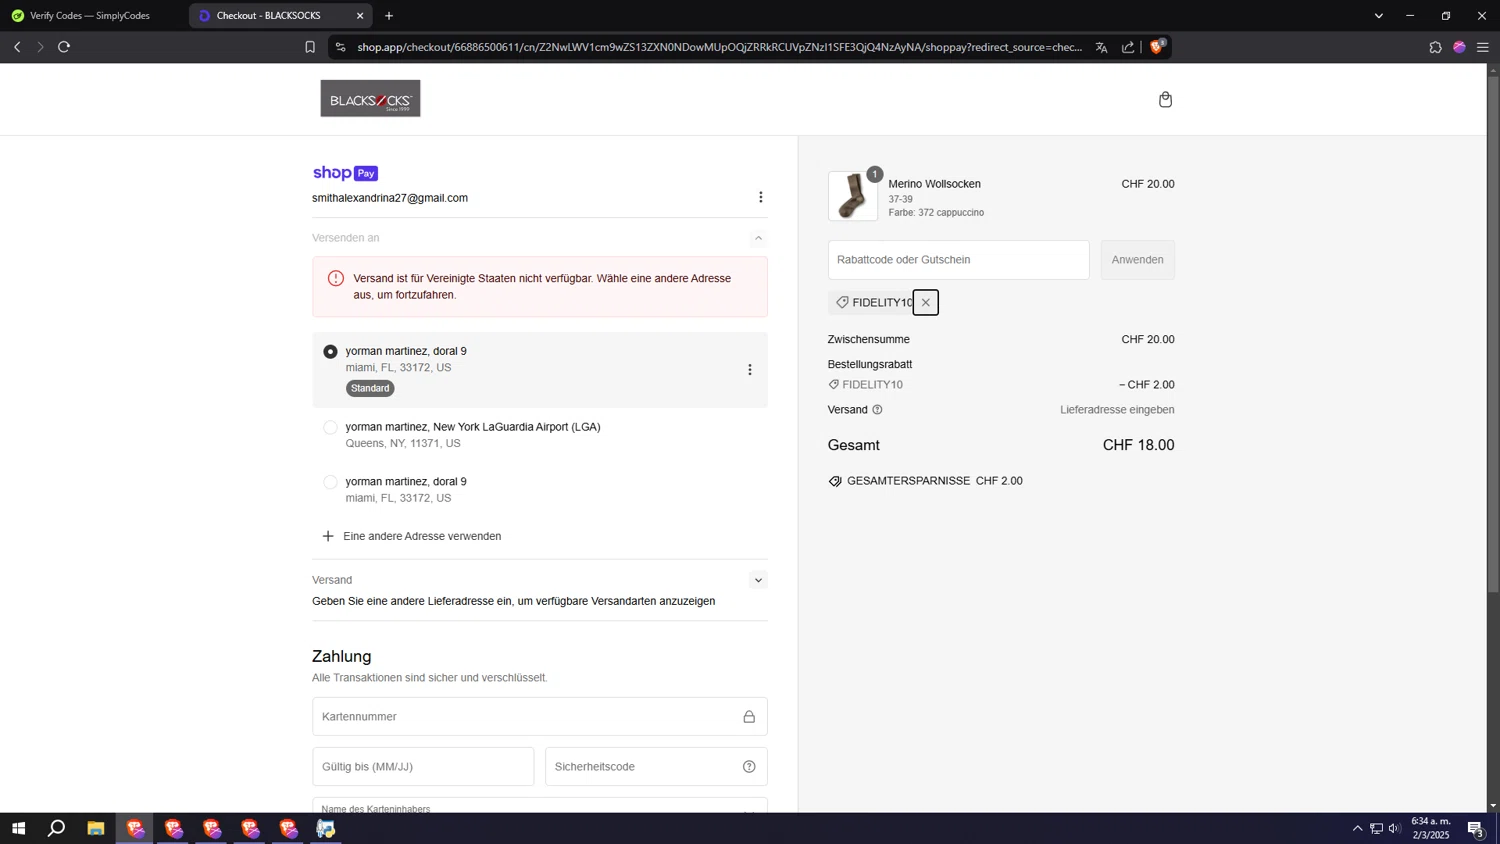Open Windows Start menu
The image size is (1500, 844).
[x=18, y=828]
